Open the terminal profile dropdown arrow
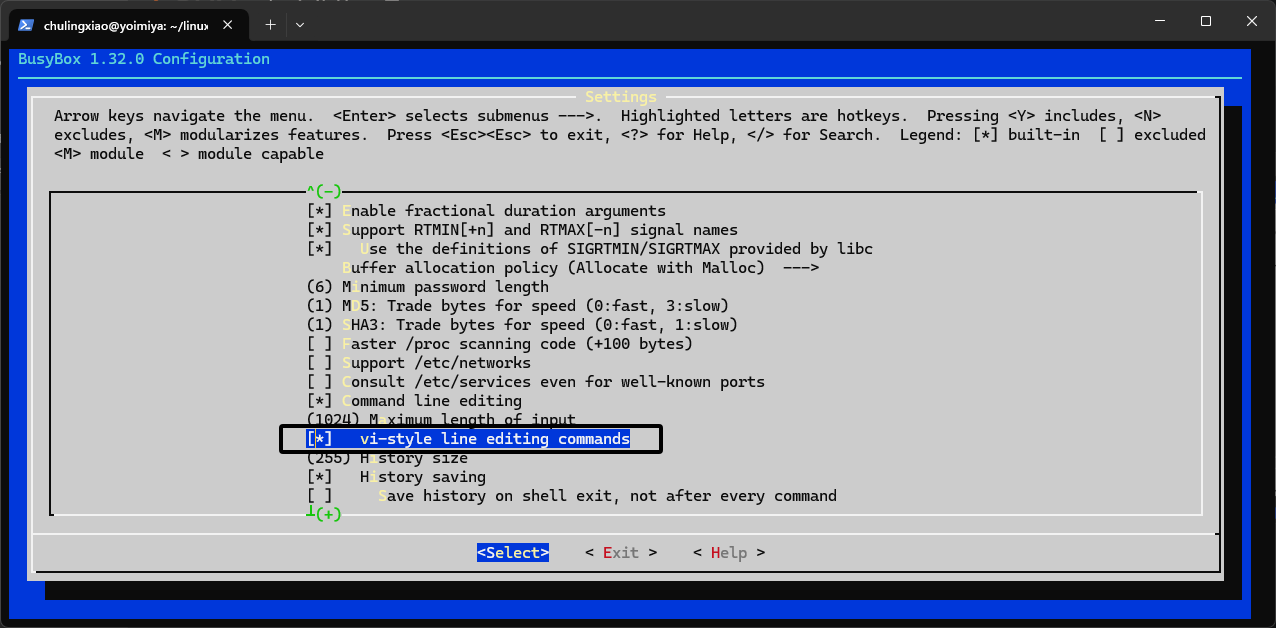This screenshot has height=628, width=1276. point(300,24)
